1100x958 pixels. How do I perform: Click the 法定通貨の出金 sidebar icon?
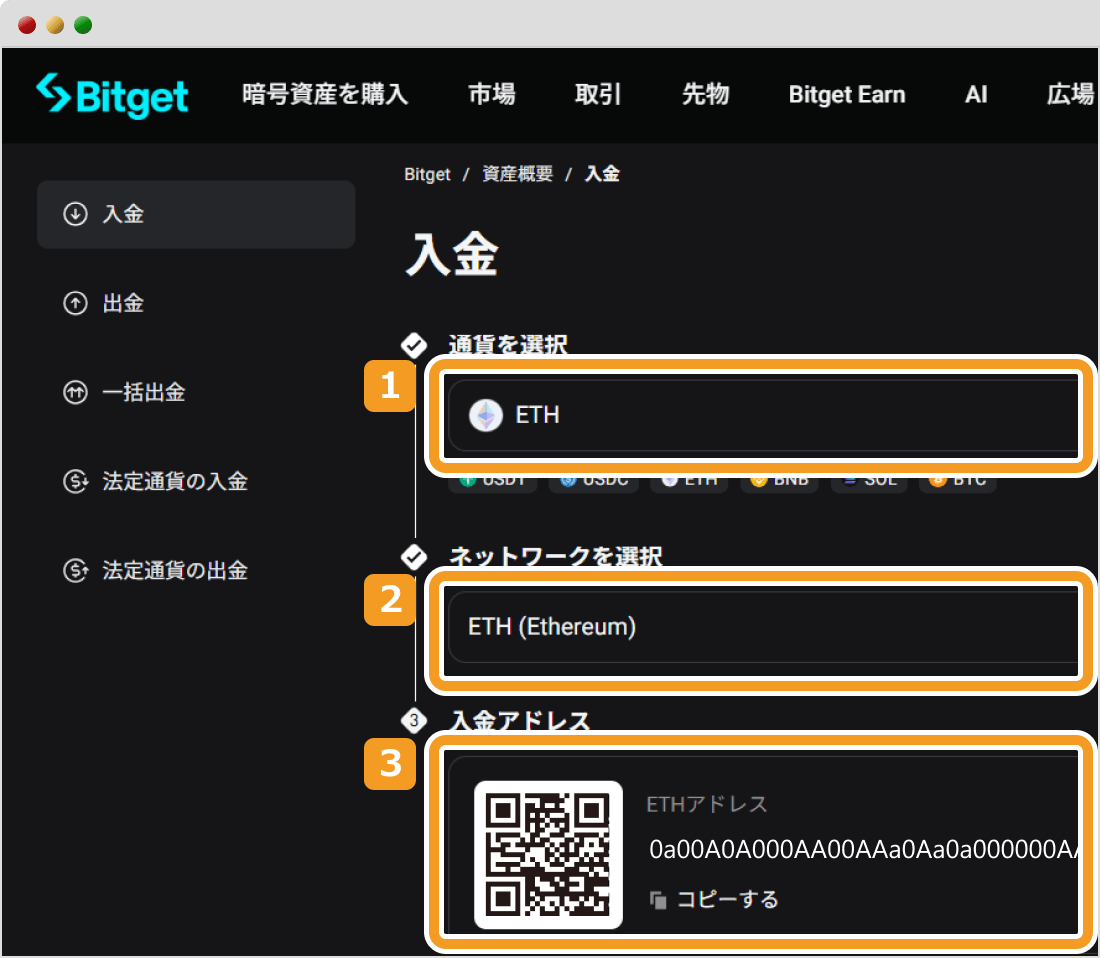pos(76,571)
